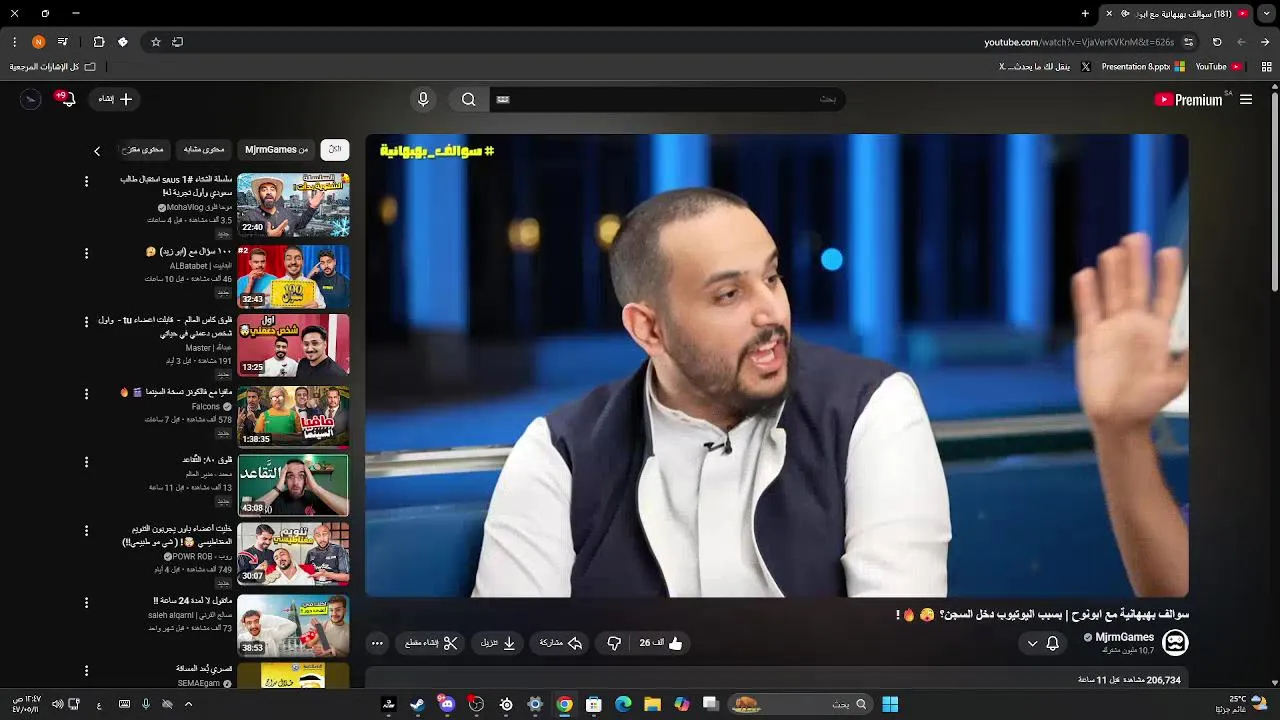Viewport: 1280px width, 720px height.
Task: Open the all bookmarks folder
Action: [x=52, y=67]
